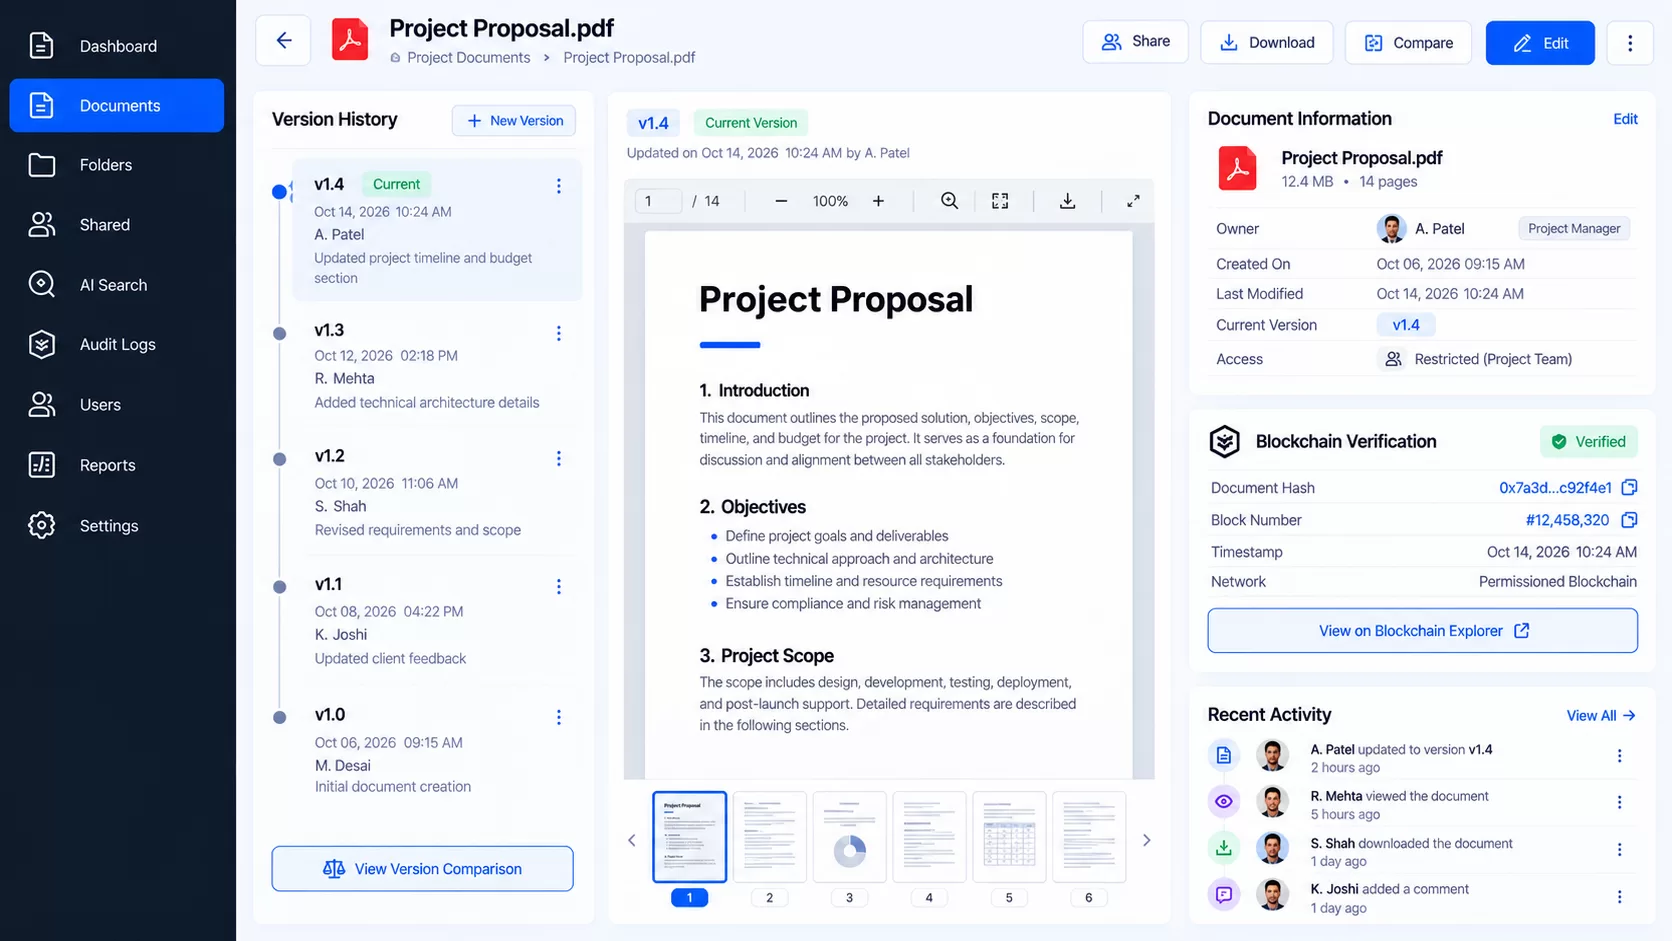Open options menu for version v1.3
1672x941 pixels.
(x=558, y=333)
